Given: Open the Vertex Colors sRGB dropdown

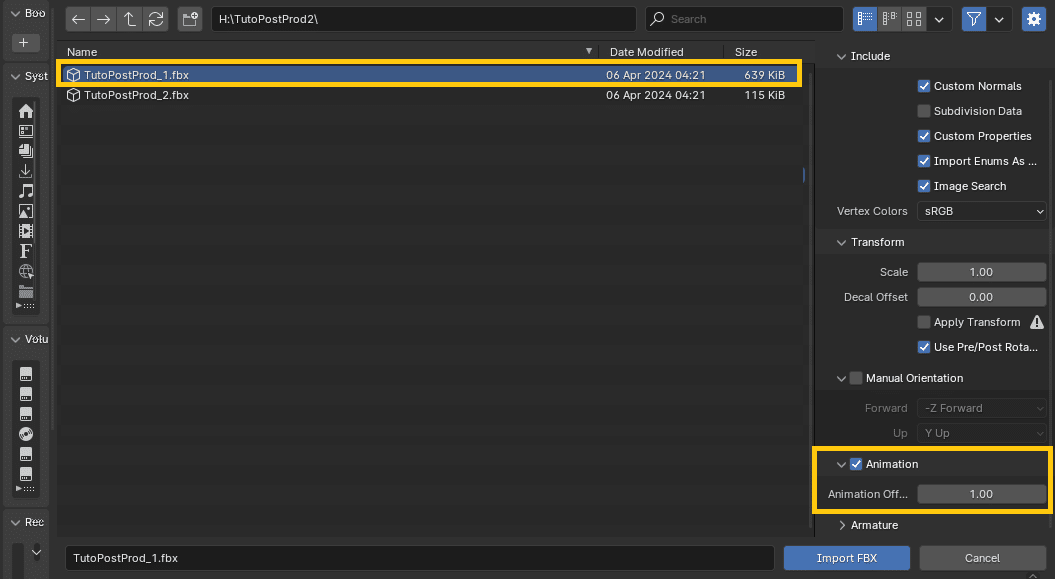Looking at the screenshot, I should tap(981, 211).
